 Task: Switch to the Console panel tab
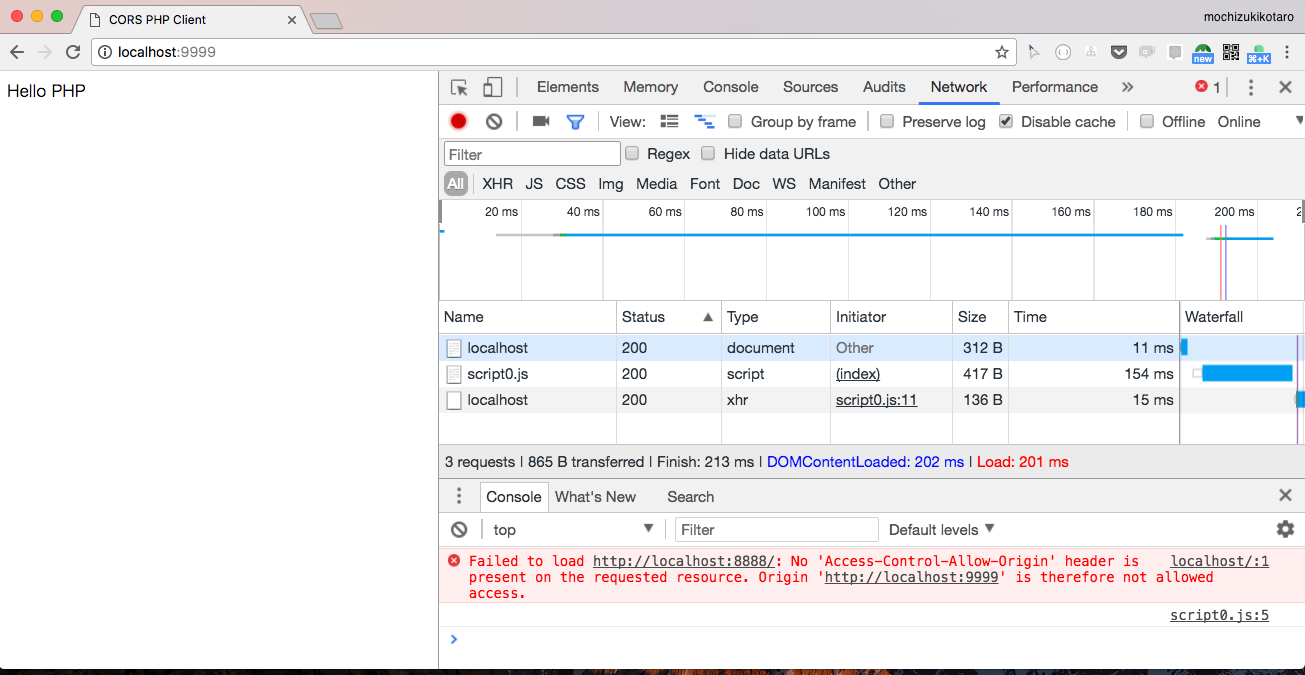[x=730, y=87]
